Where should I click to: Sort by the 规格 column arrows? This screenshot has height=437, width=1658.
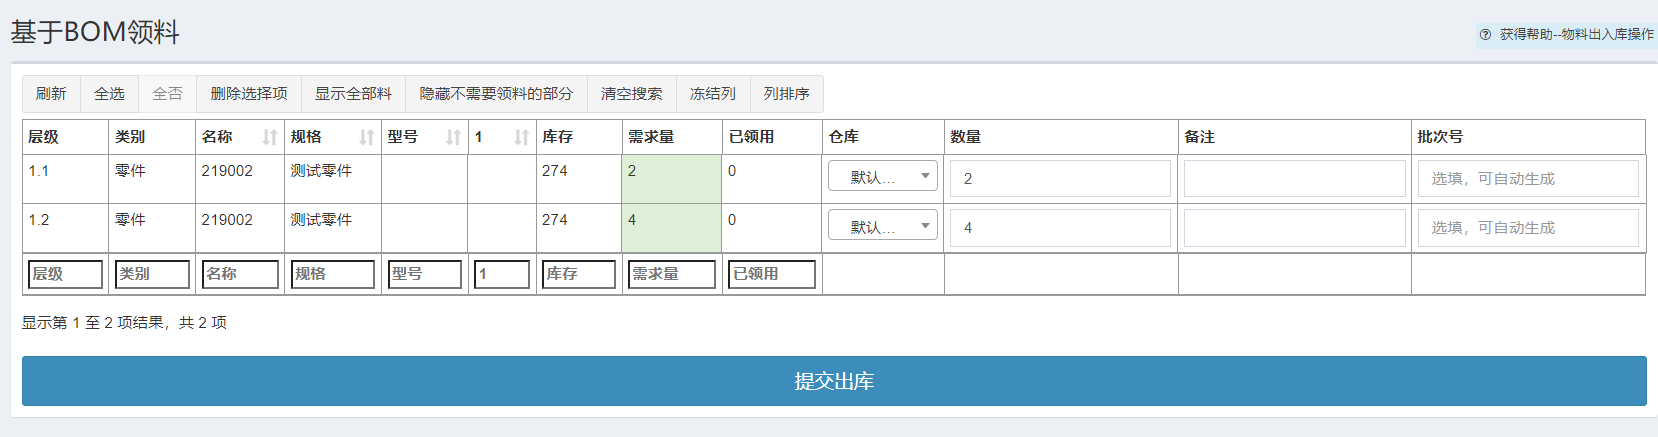[x=366, y=137]
